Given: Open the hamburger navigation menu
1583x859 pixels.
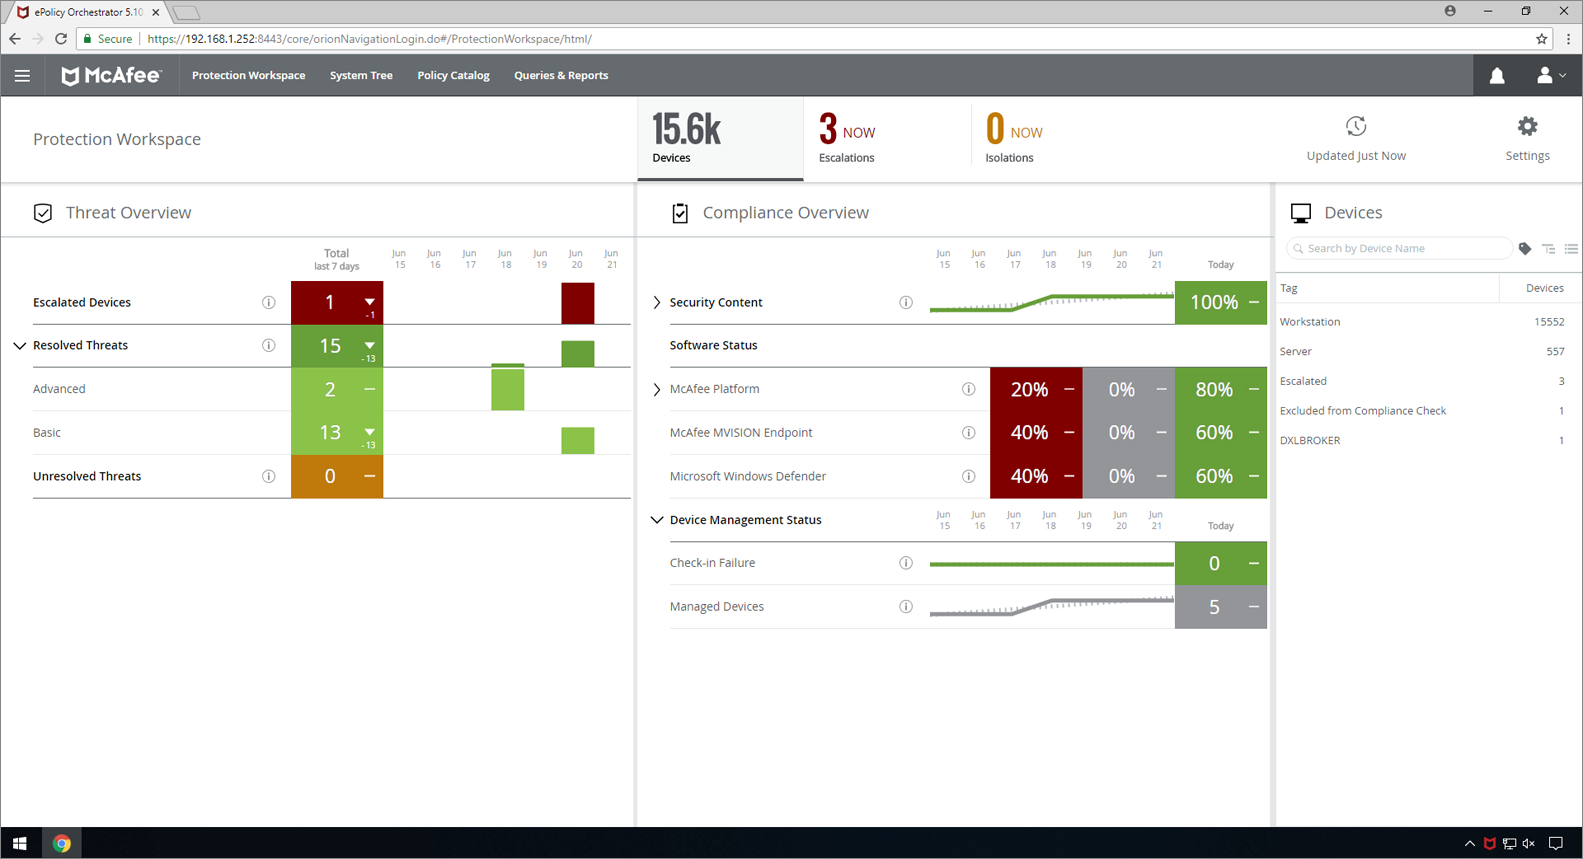Looking at the screenshot, I should pos(22,76).
